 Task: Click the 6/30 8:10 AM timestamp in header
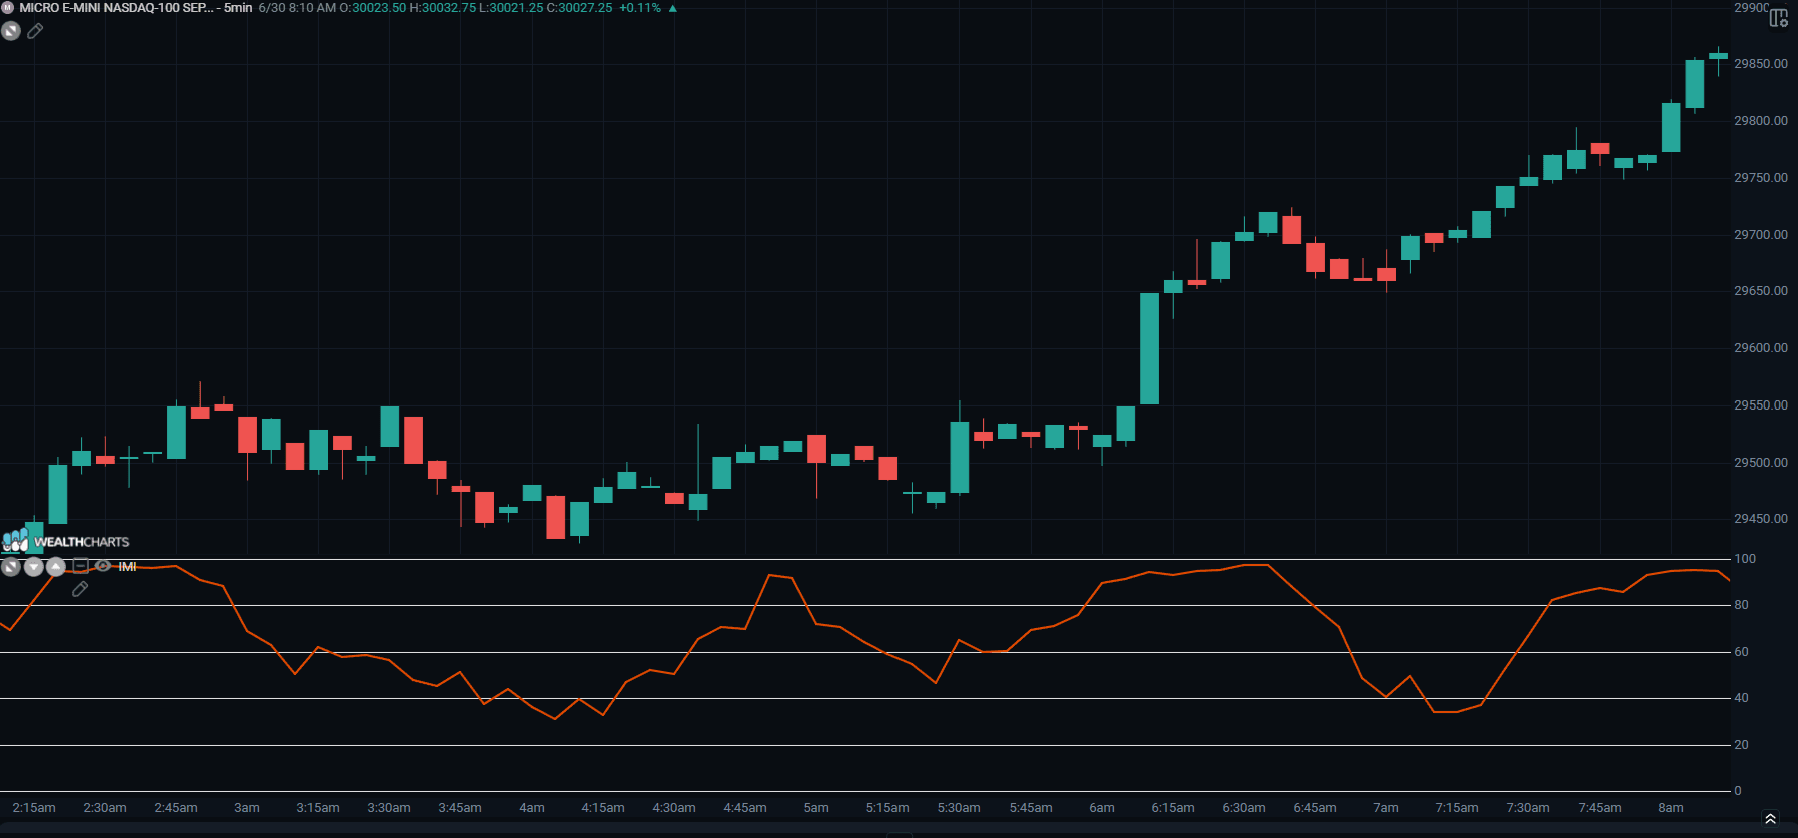tap(297, 8)
